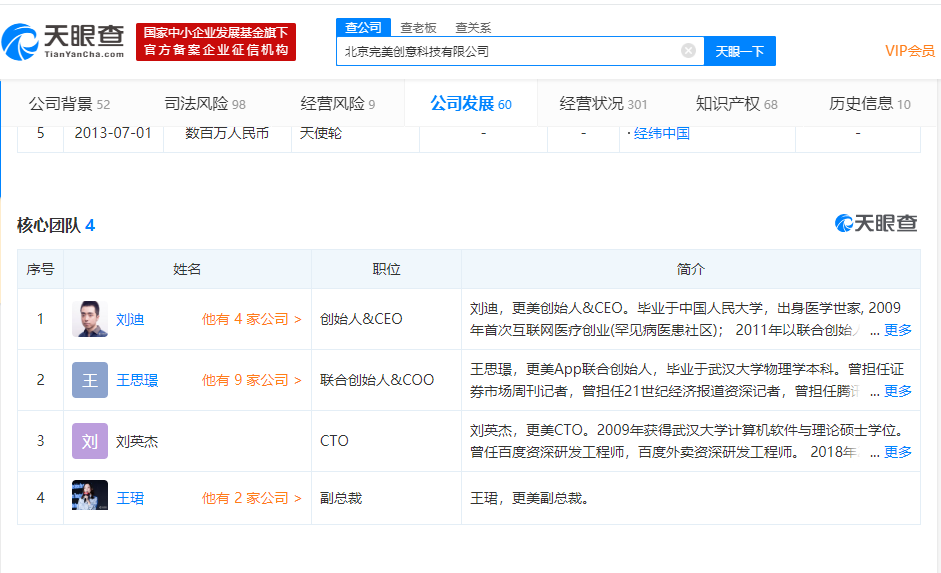Click 刘英杰's purple avatar icon

click(90, 441)
